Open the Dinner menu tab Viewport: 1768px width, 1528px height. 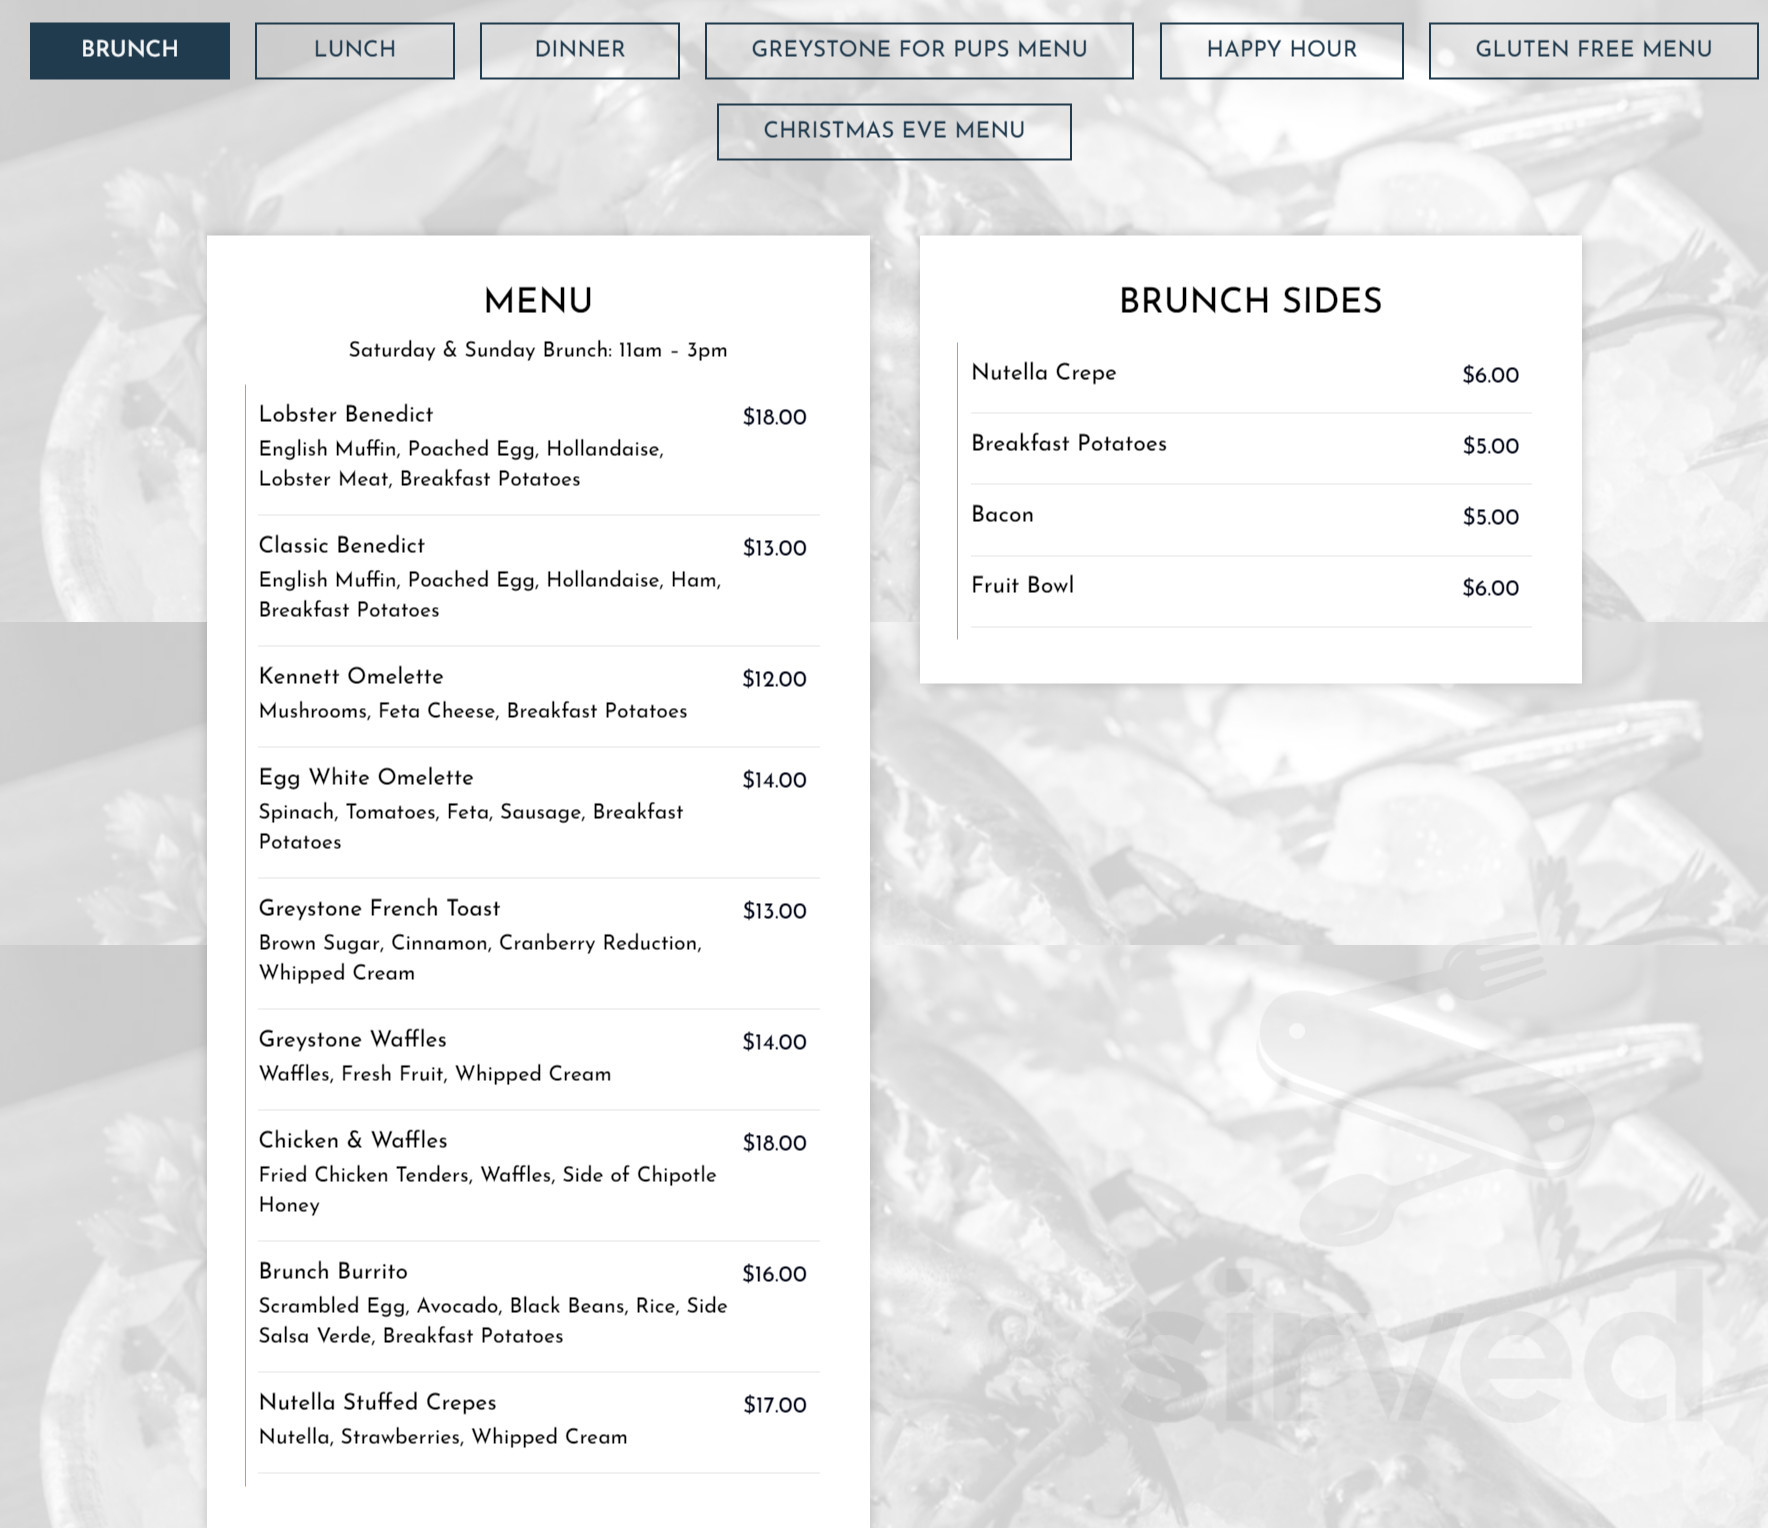tap(580, 49)
